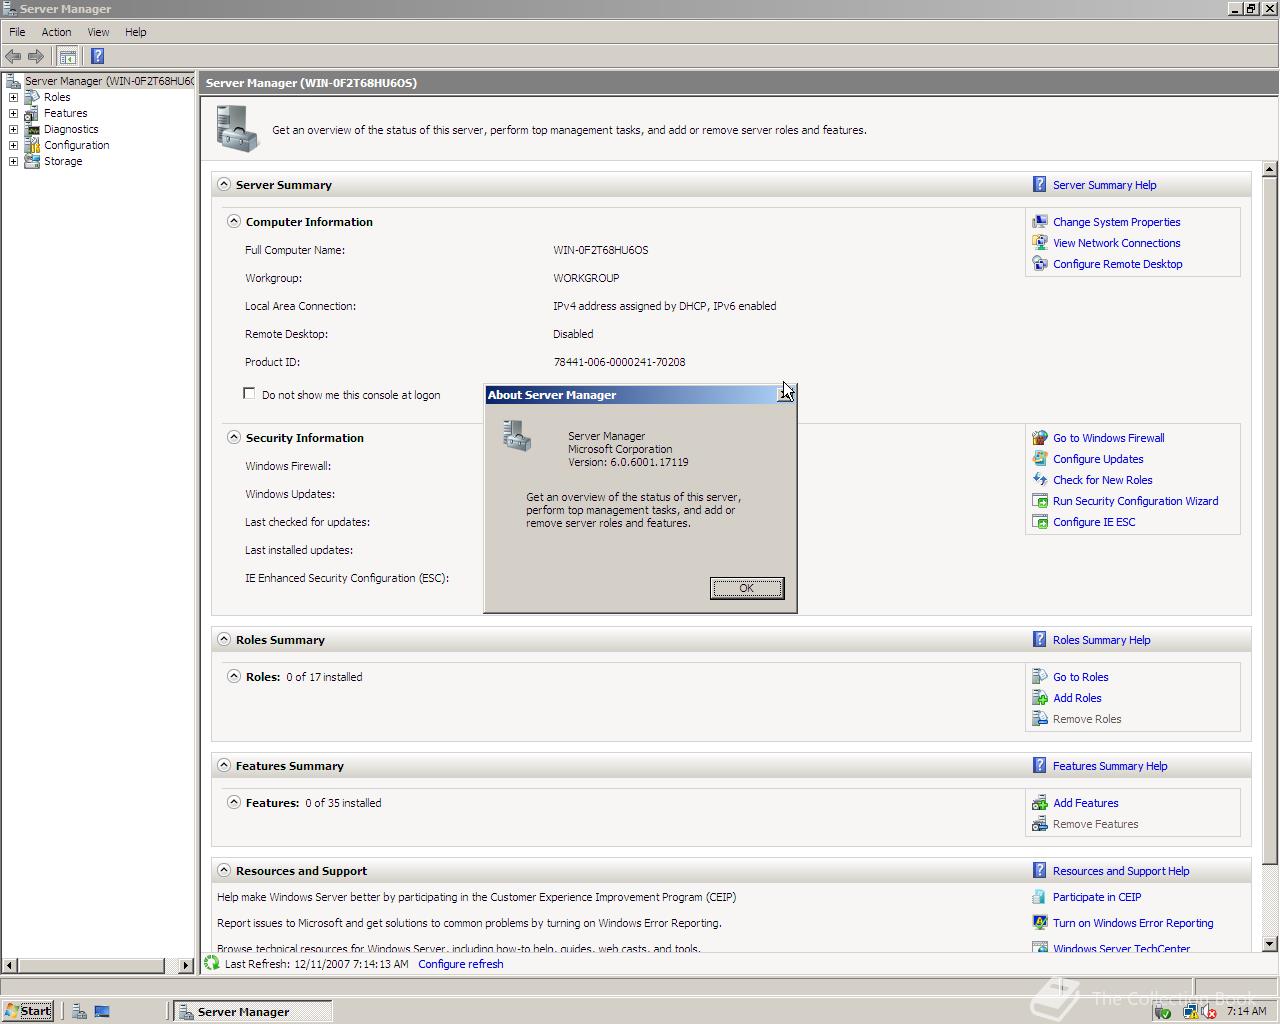Screen dimensions: 1280x1024
Task: Collapse the Features Summary section
Action: (x=224, y=766)
